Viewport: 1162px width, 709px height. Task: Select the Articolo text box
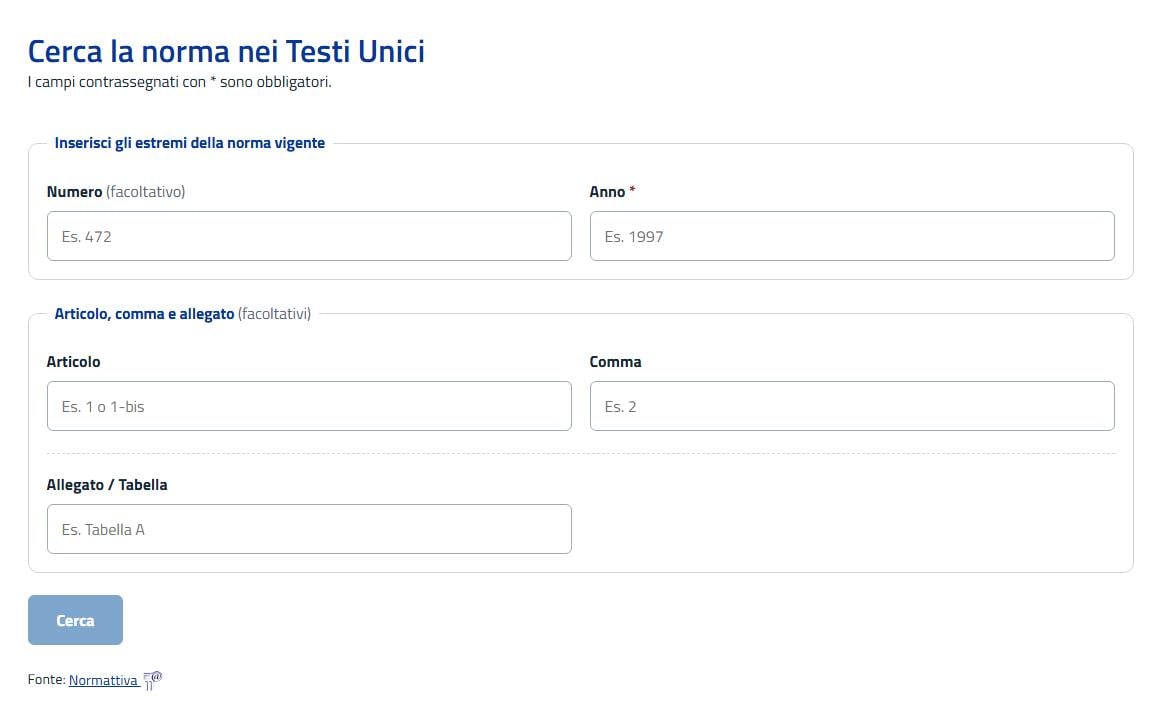pyautogui.click(x=309, y=406)
